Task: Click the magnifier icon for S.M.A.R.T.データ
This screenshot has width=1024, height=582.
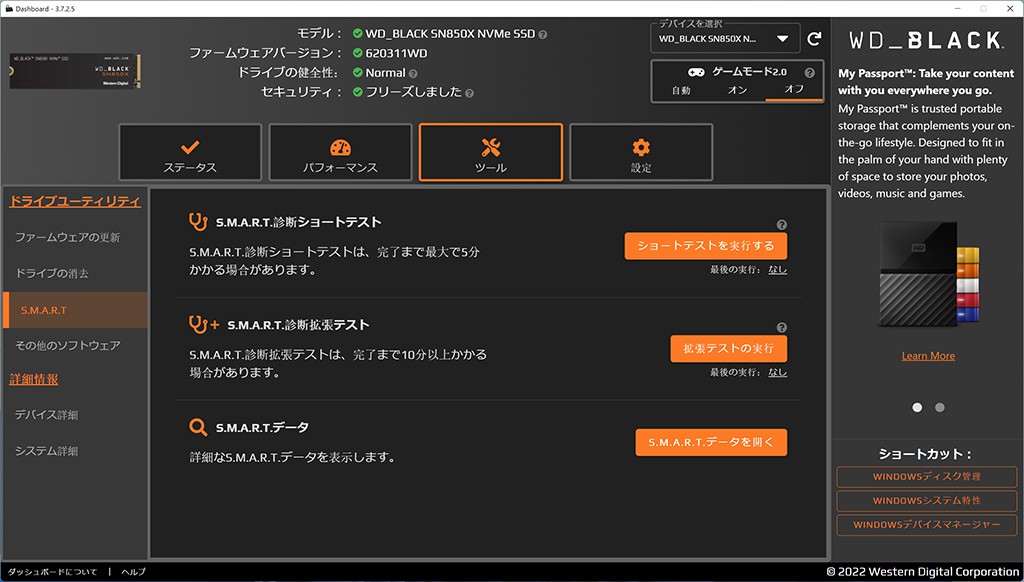Action: coord(198,428)
